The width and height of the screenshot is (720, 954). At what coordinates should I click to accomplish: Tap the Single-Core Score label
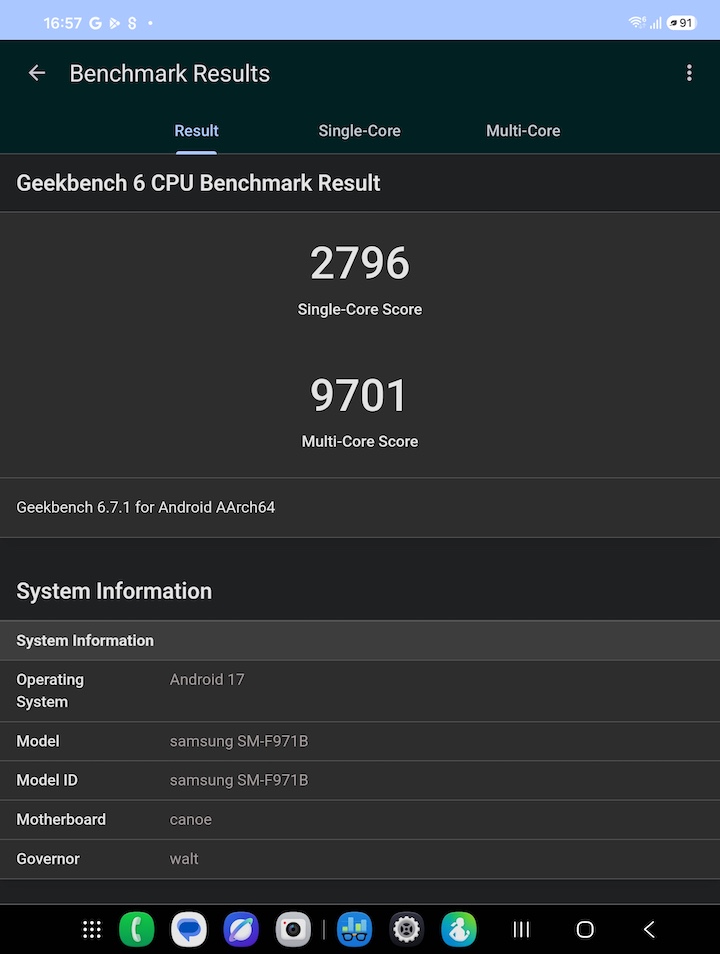click(360, 309)
